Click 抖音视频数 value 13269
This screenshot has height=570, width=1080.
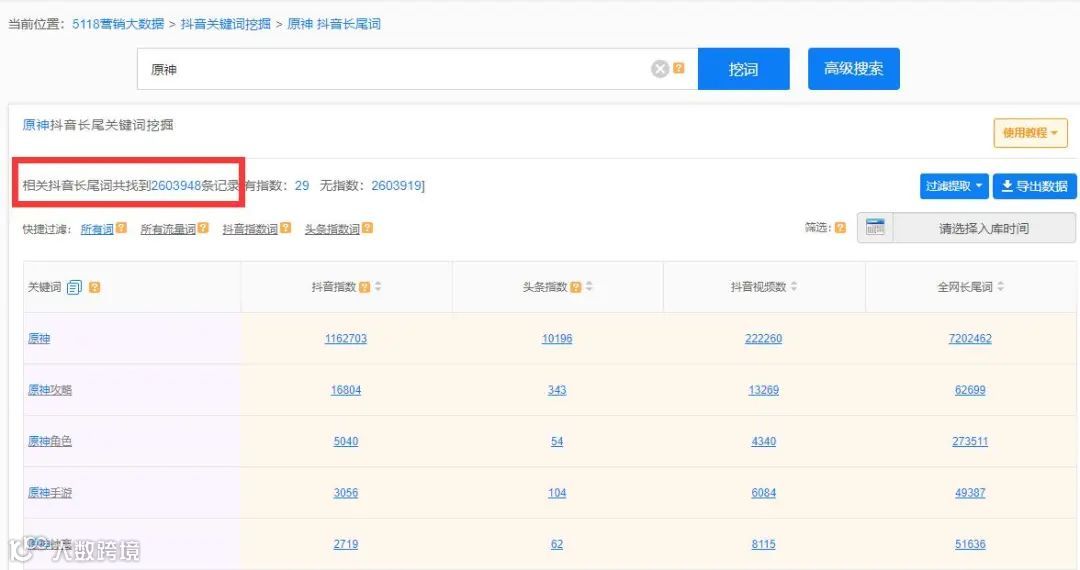click(x=763, y=390)
